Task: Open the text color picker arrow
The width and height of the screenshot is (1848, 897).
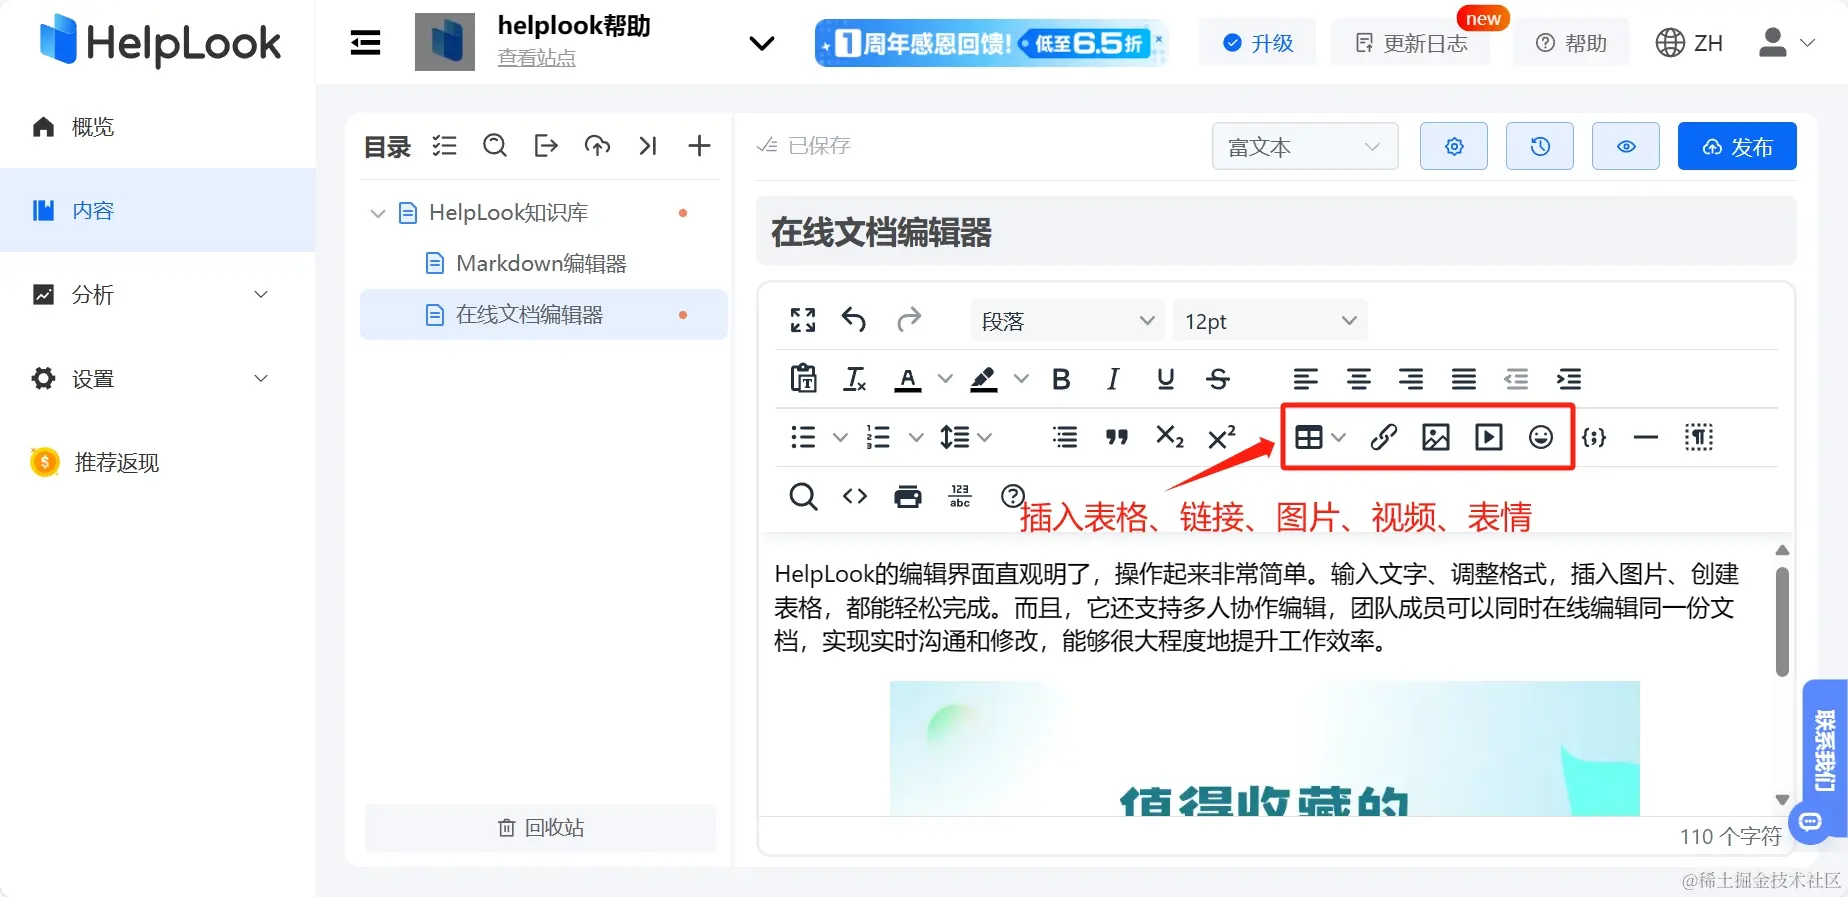Action: (x=945, y=379)
